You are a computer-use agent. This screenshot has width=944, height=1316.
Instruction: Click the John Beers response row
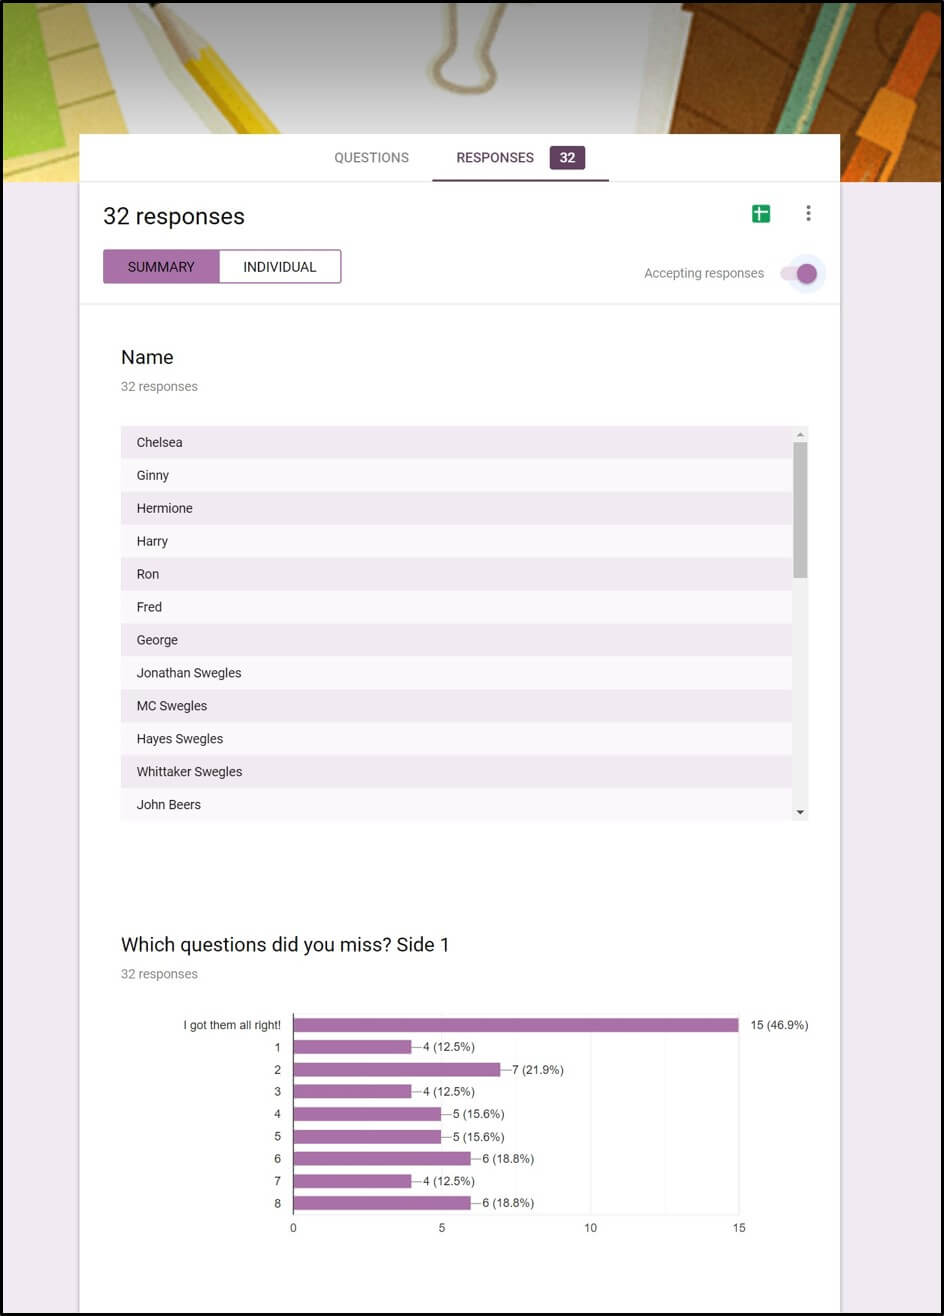pos(168,804)
